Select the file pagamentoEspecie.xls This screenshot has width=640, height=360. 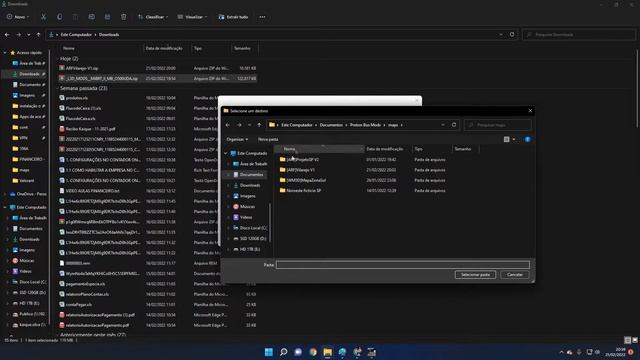[x=85, y=284]
